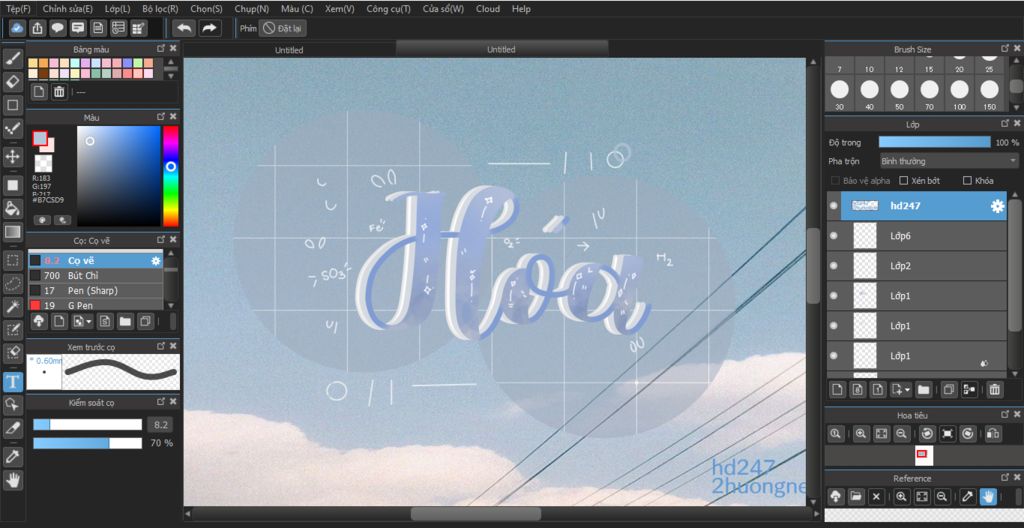
Task: Delete layer with the trash icon in Lớp panel
Action: tap(994, 390)
